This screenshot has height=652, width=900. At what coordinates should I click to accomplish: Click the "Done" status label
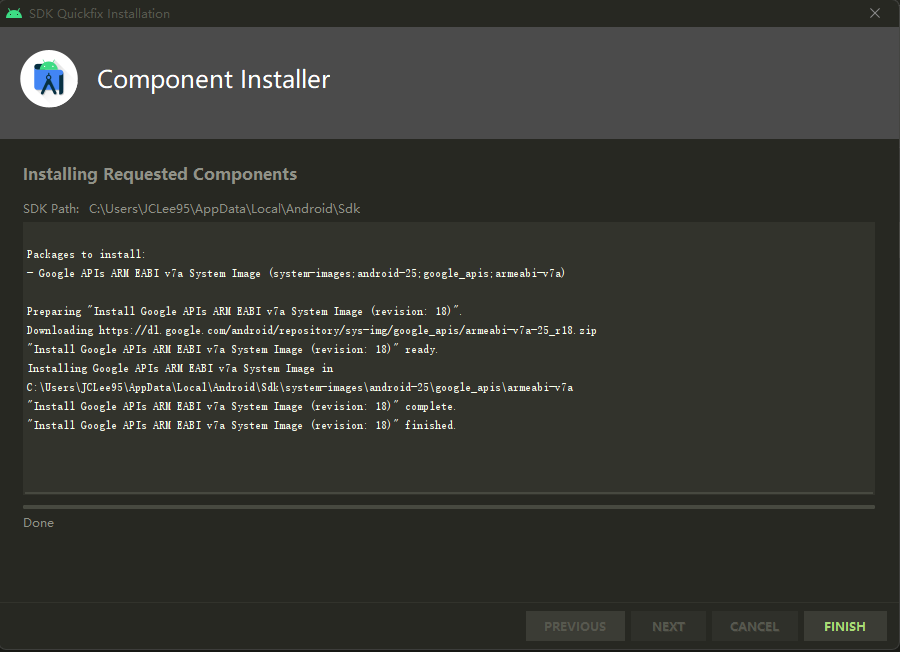click(x=38, y=523)
